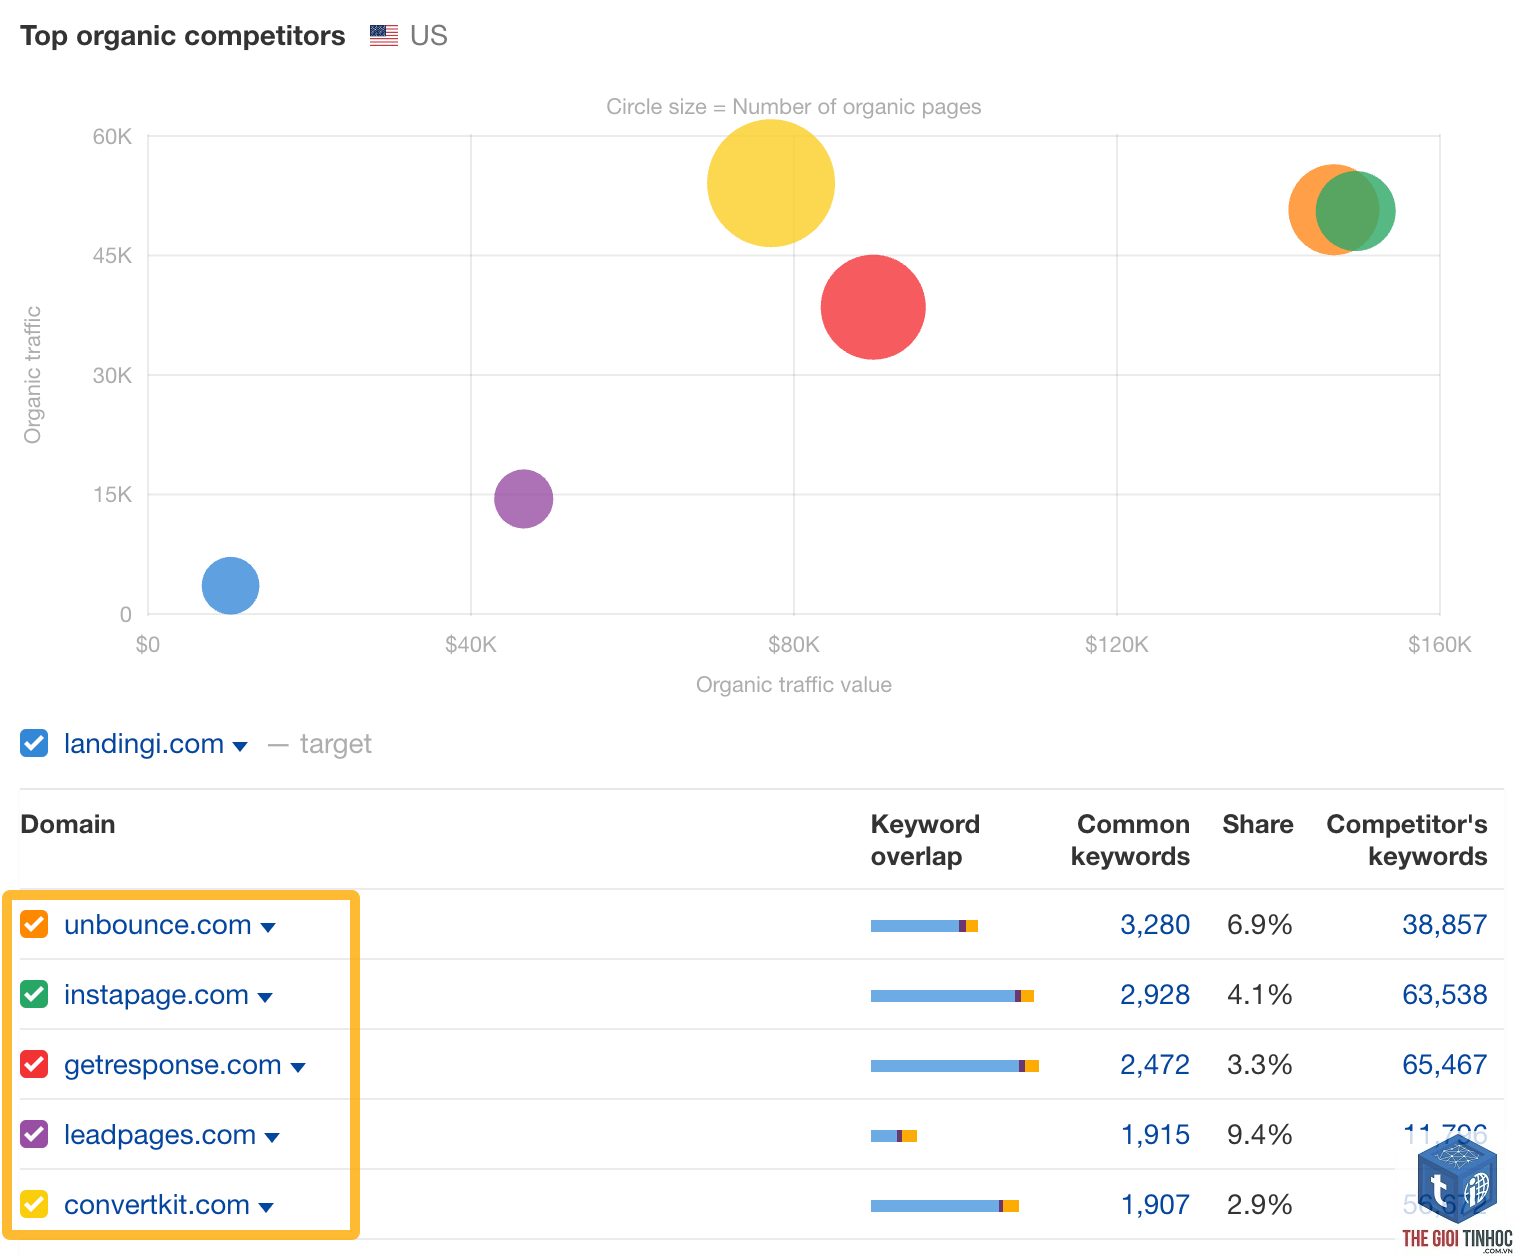Viewport: 1520px width, 1256px height.
Task: Expand the leadpages.com dropdown arrow
Action: tap(272, 1138)
